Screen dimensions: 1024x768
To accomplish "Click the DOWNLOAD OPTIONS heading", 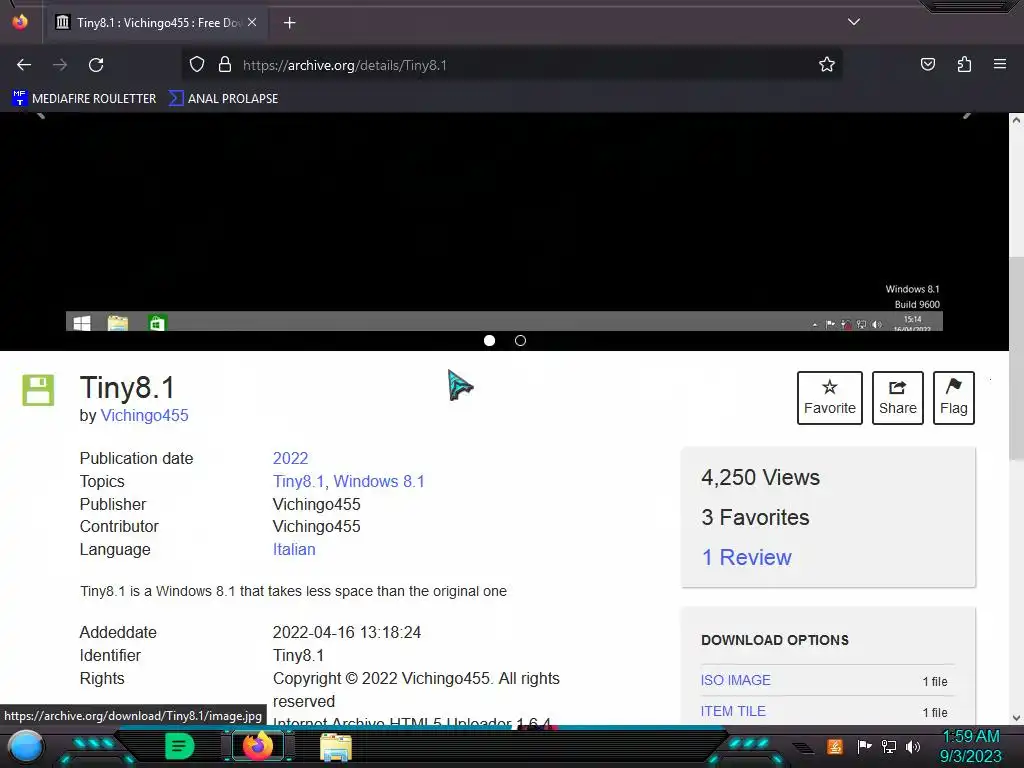I will coord(775,640).
